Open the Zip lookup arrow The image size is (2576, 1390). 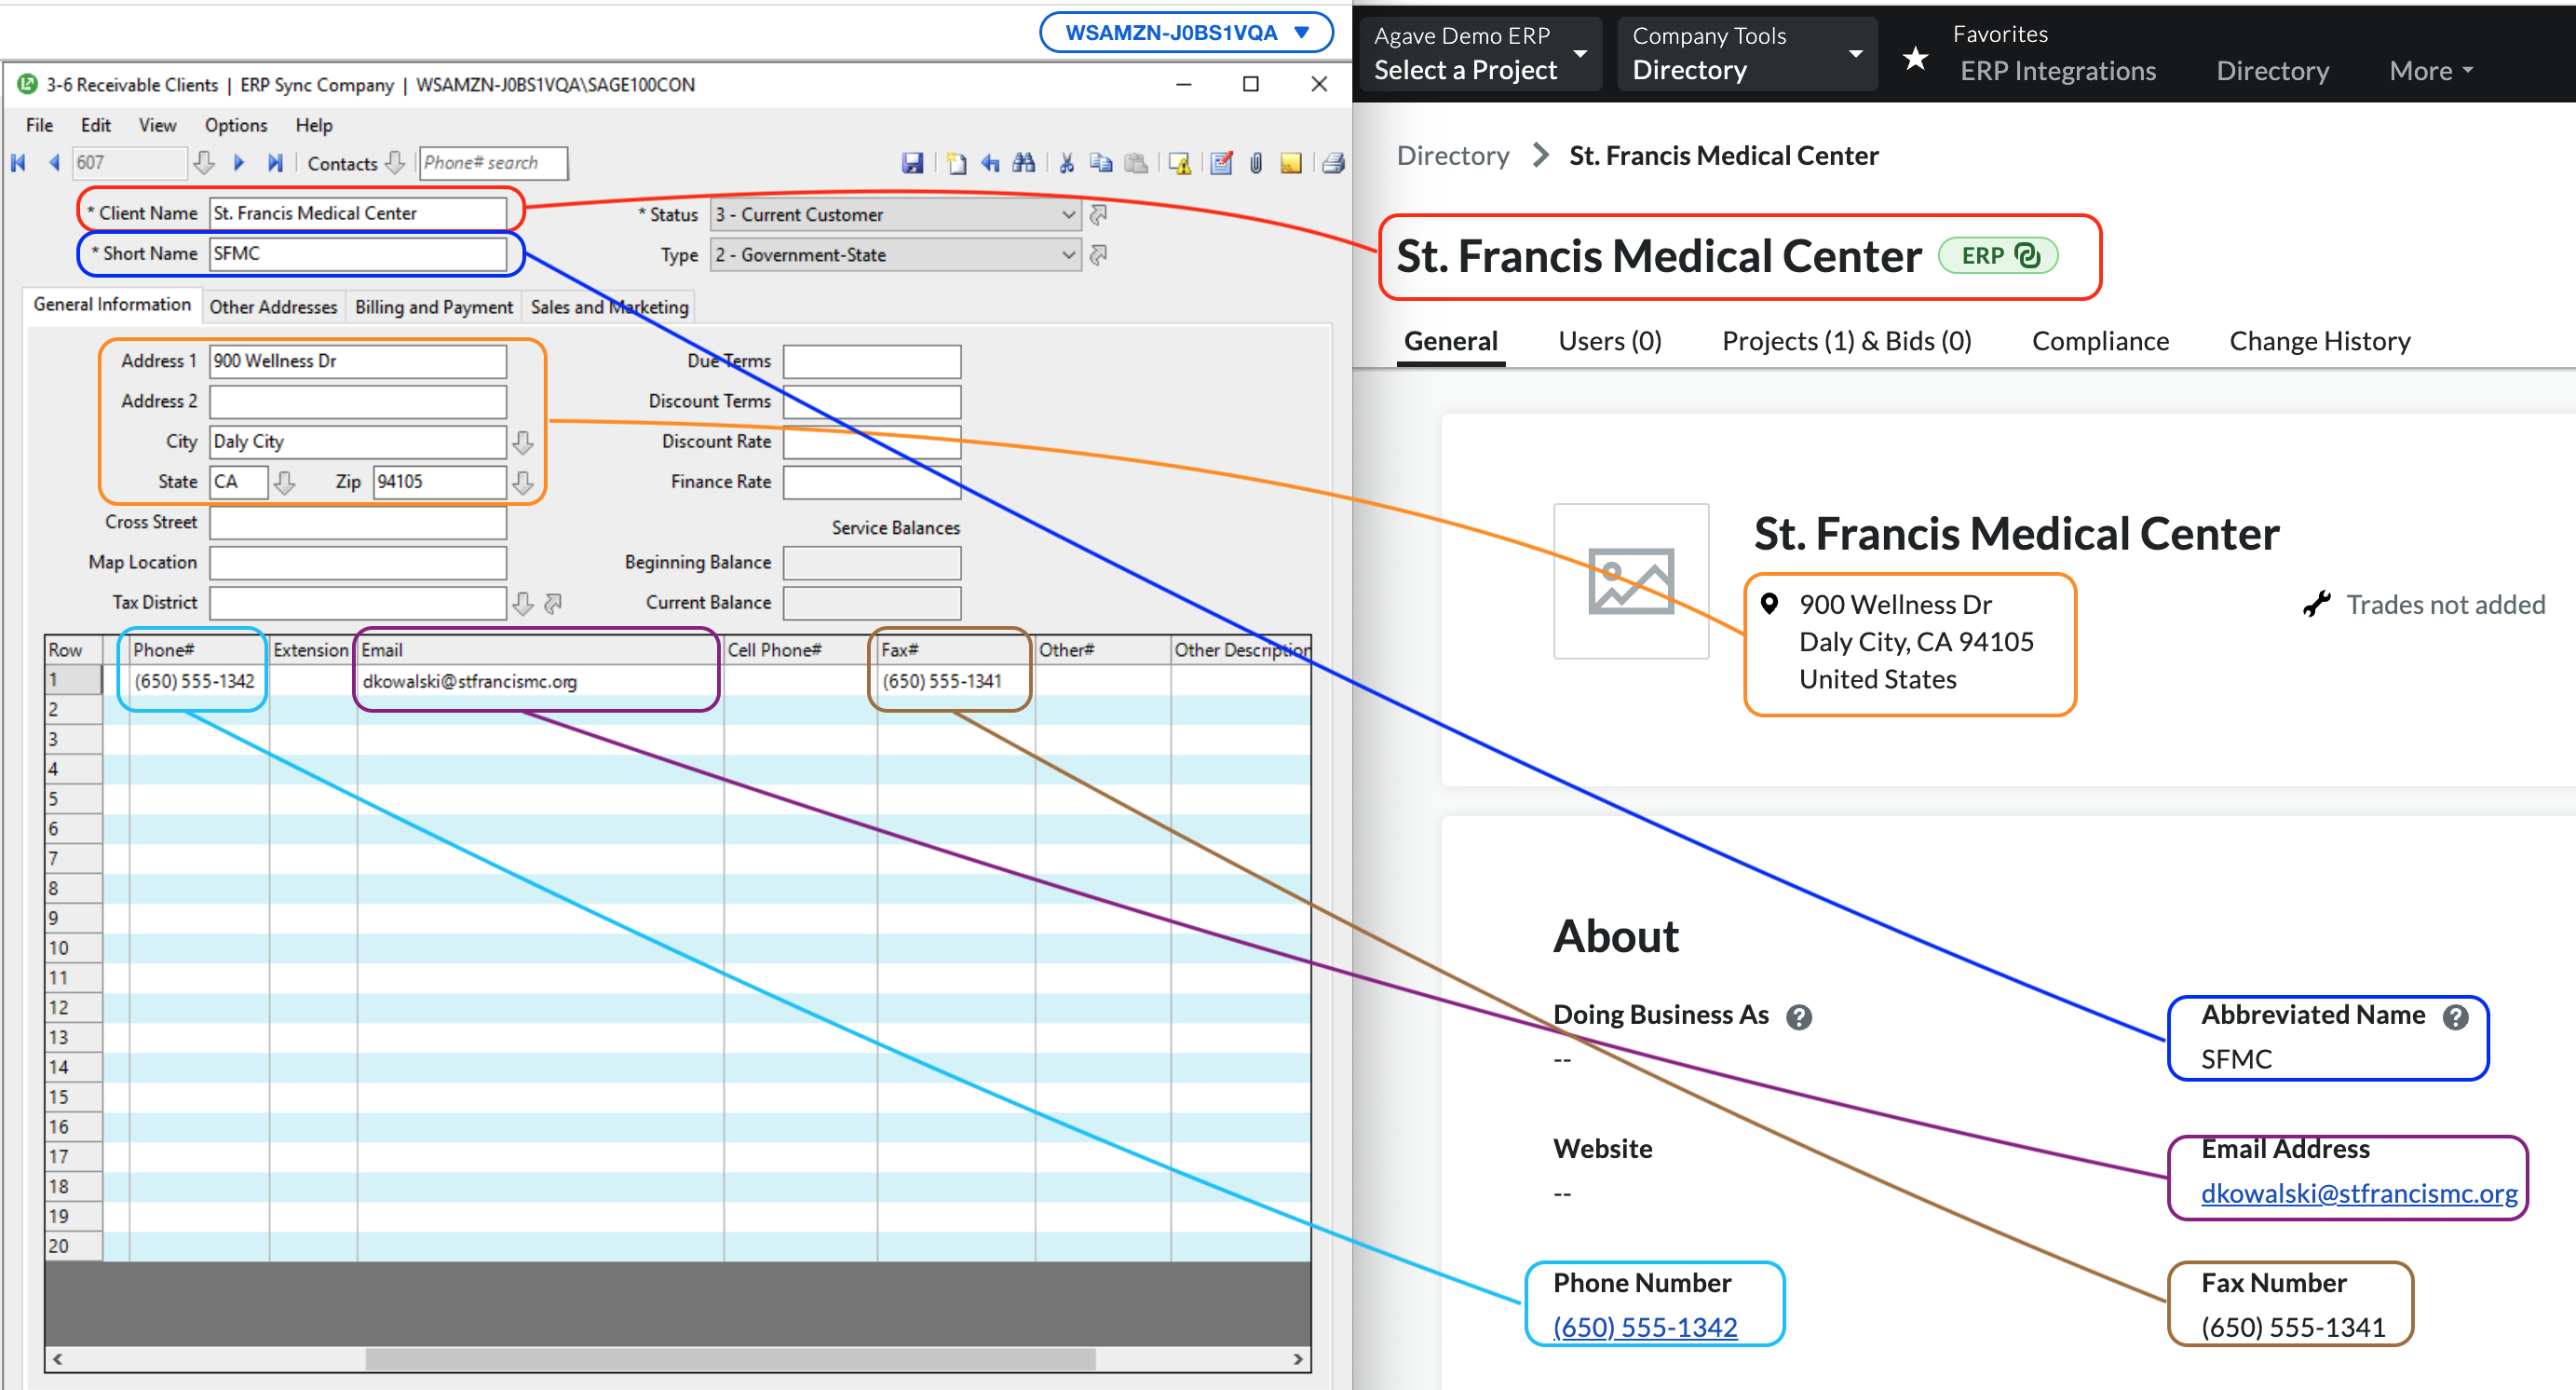click(x=522, y=483)
